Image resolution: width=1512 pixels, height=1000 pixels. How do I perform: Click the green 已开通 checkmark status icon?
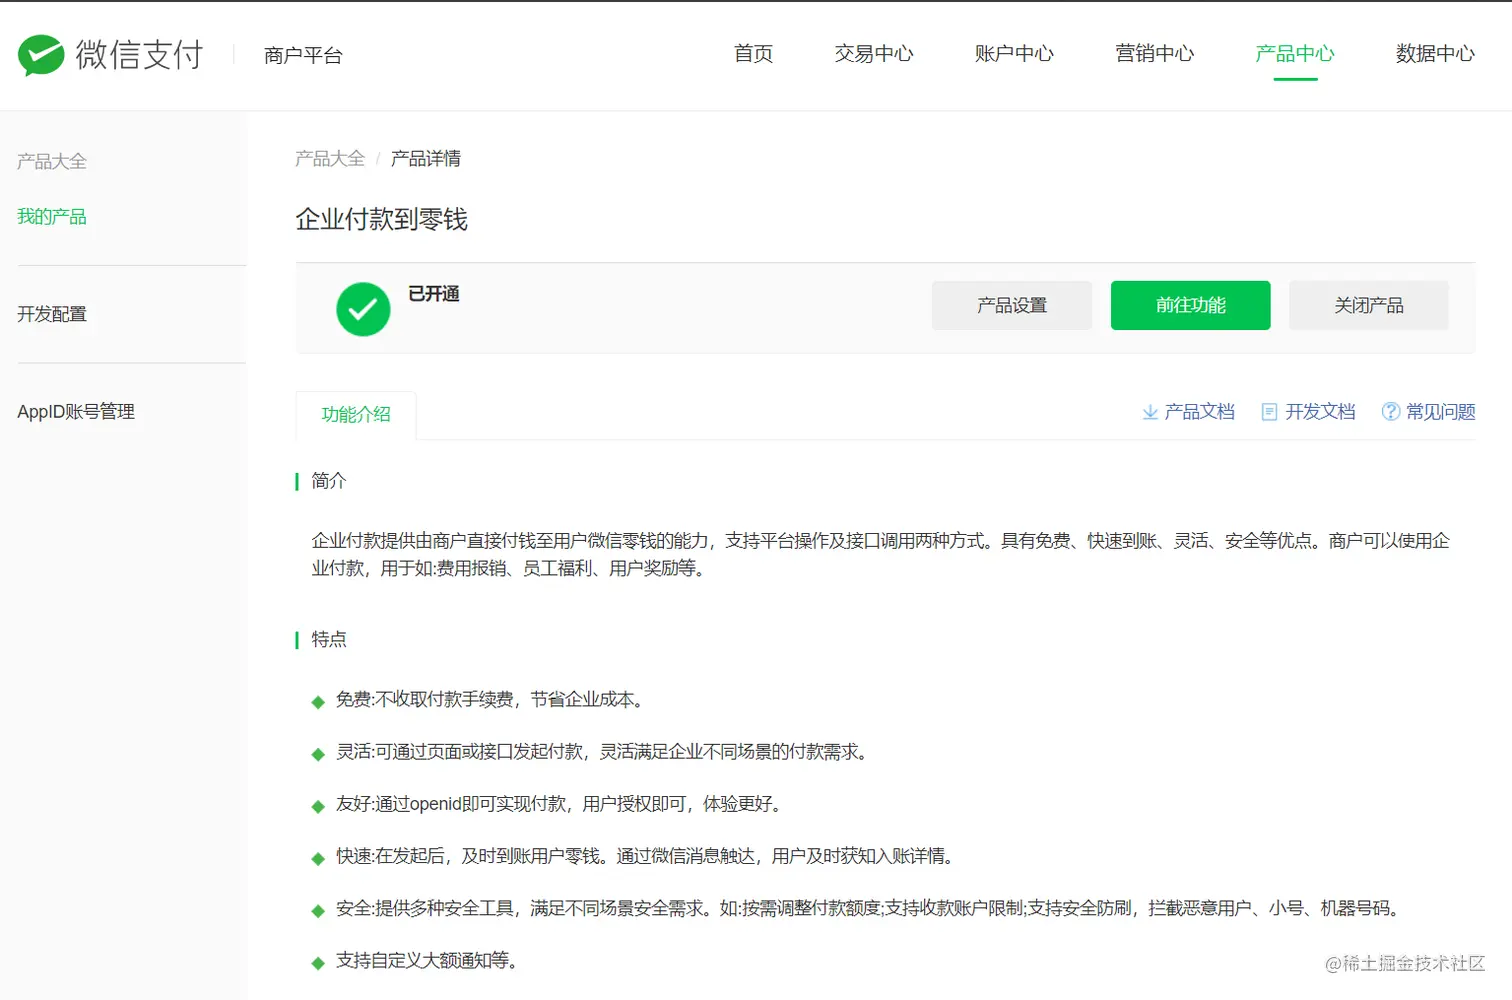point(363,309)
